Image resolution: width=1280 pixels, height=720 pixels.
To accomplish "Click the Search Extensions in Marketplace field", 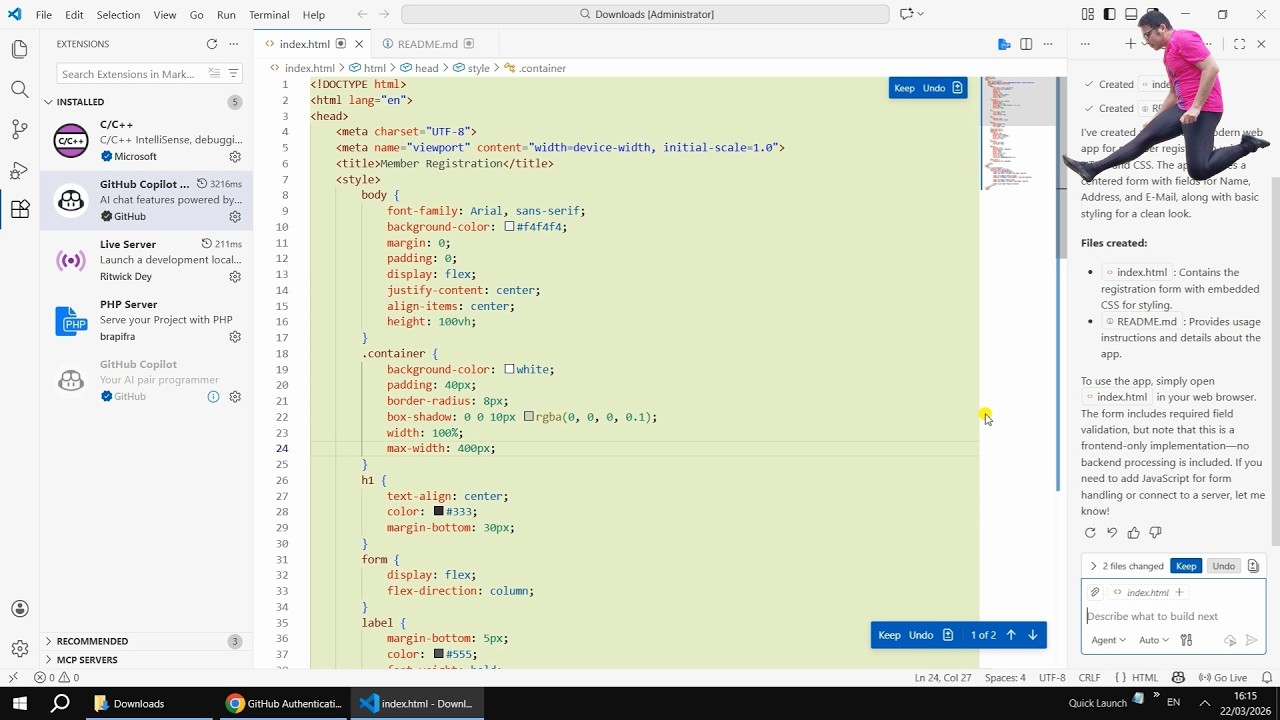I will 149,74.
